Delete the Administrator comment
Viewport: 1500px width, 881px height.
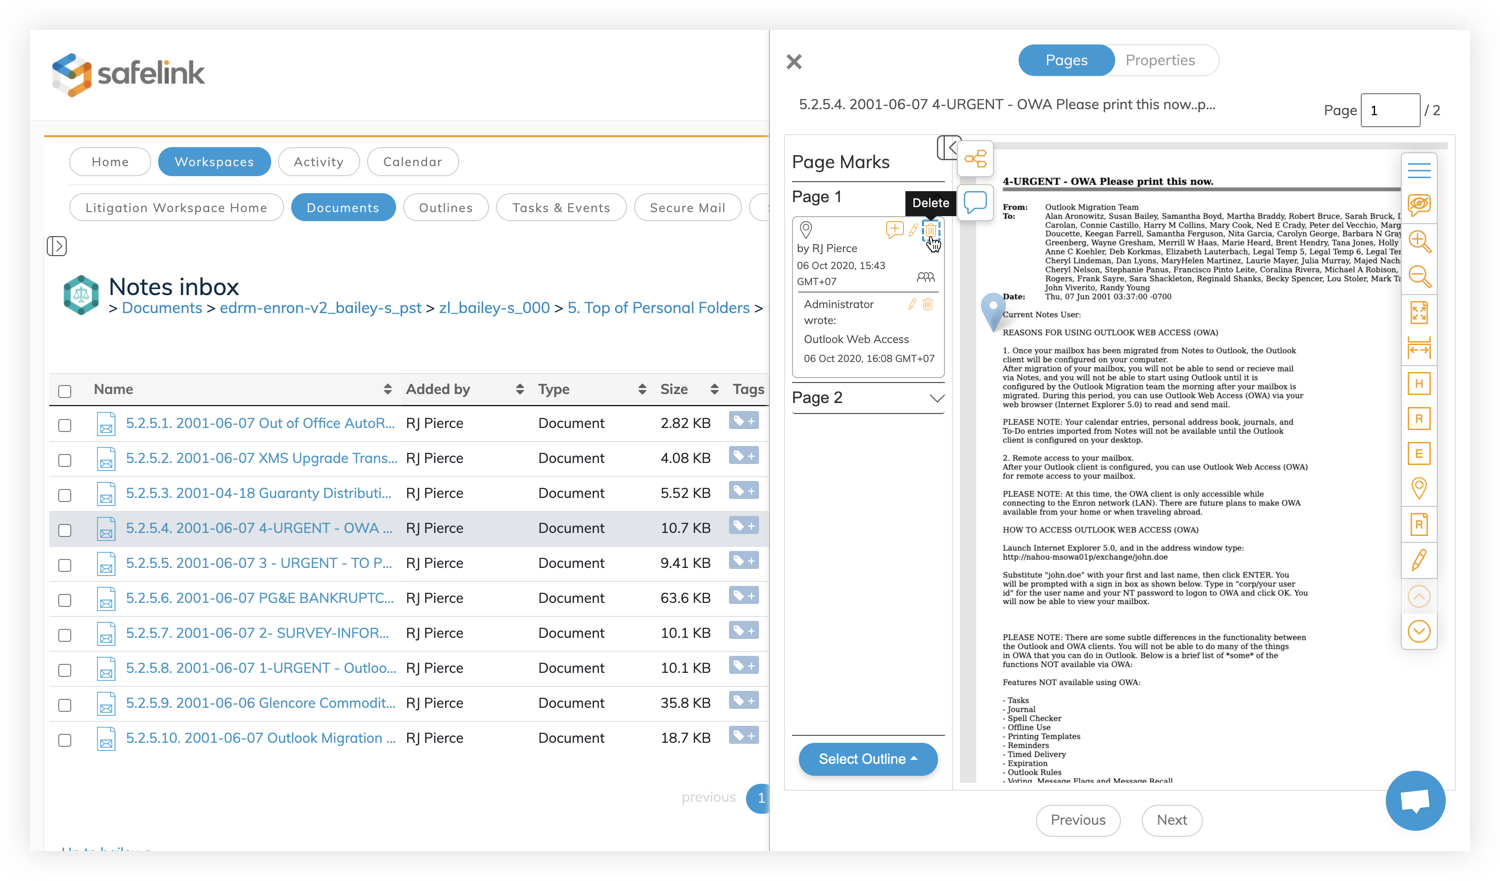[928, 304]
